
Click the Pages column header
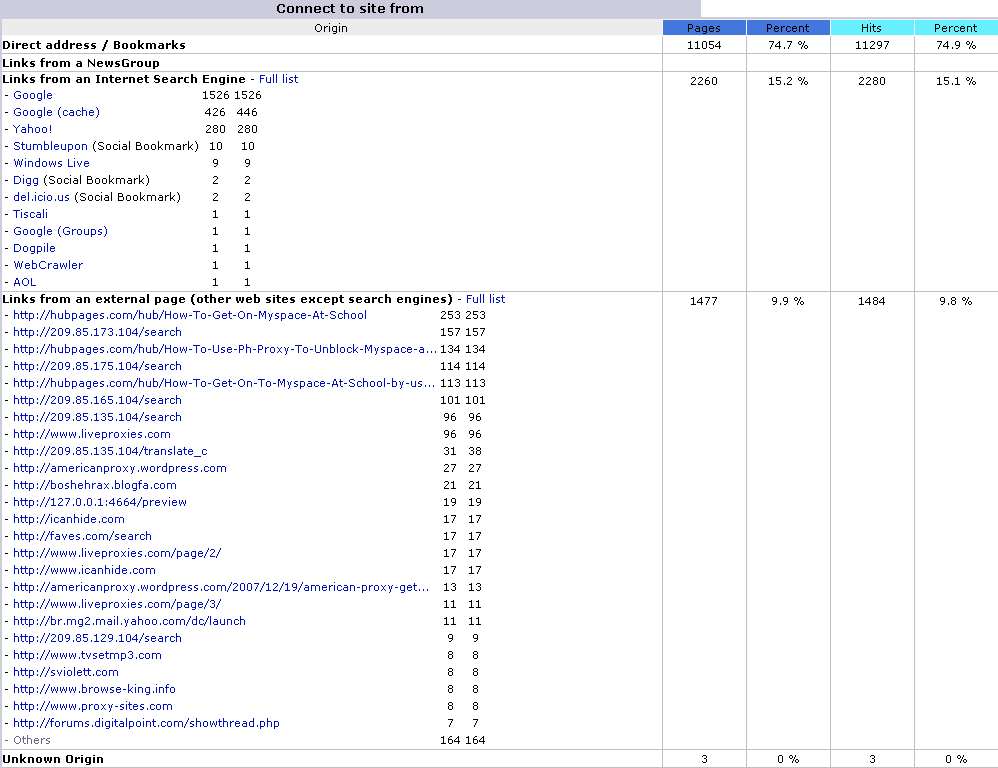tap(704, 28)
